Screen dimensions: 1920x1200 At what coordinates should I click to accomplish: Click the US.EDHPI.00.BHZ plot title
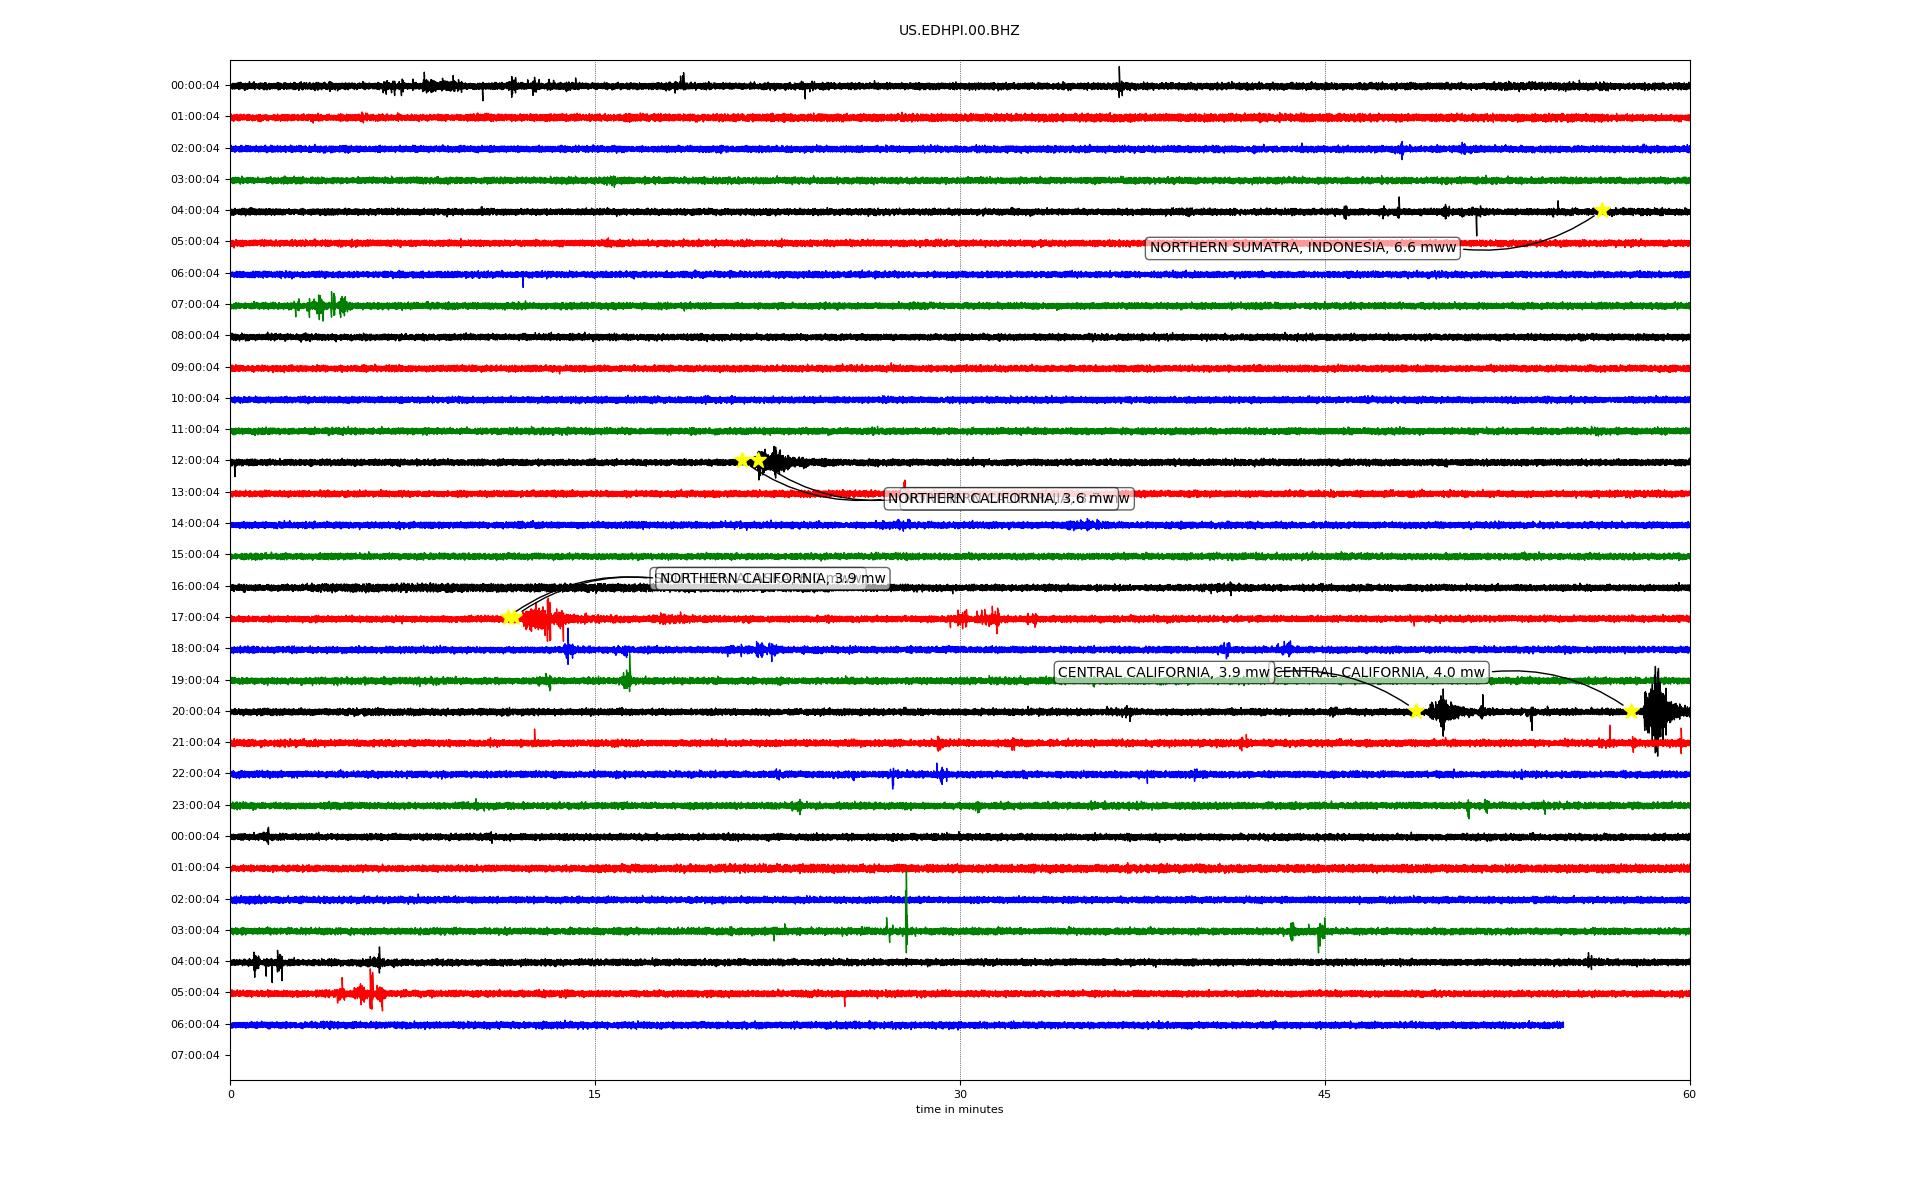coord(959,31)
